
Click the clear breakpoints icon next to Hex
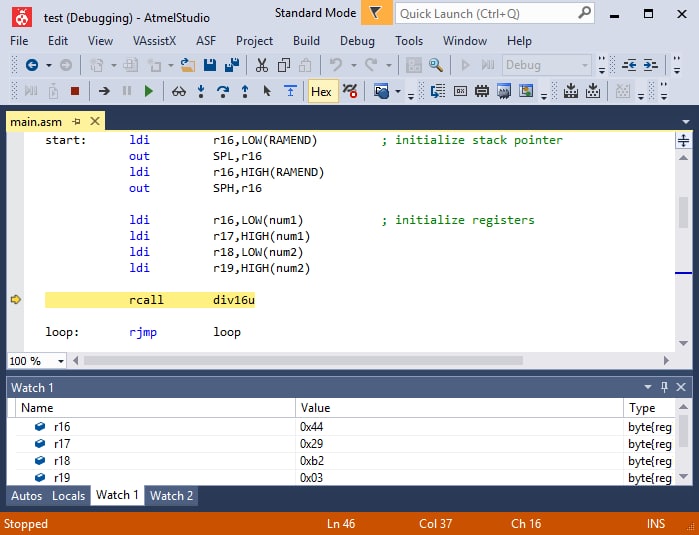tap(350, 91)
